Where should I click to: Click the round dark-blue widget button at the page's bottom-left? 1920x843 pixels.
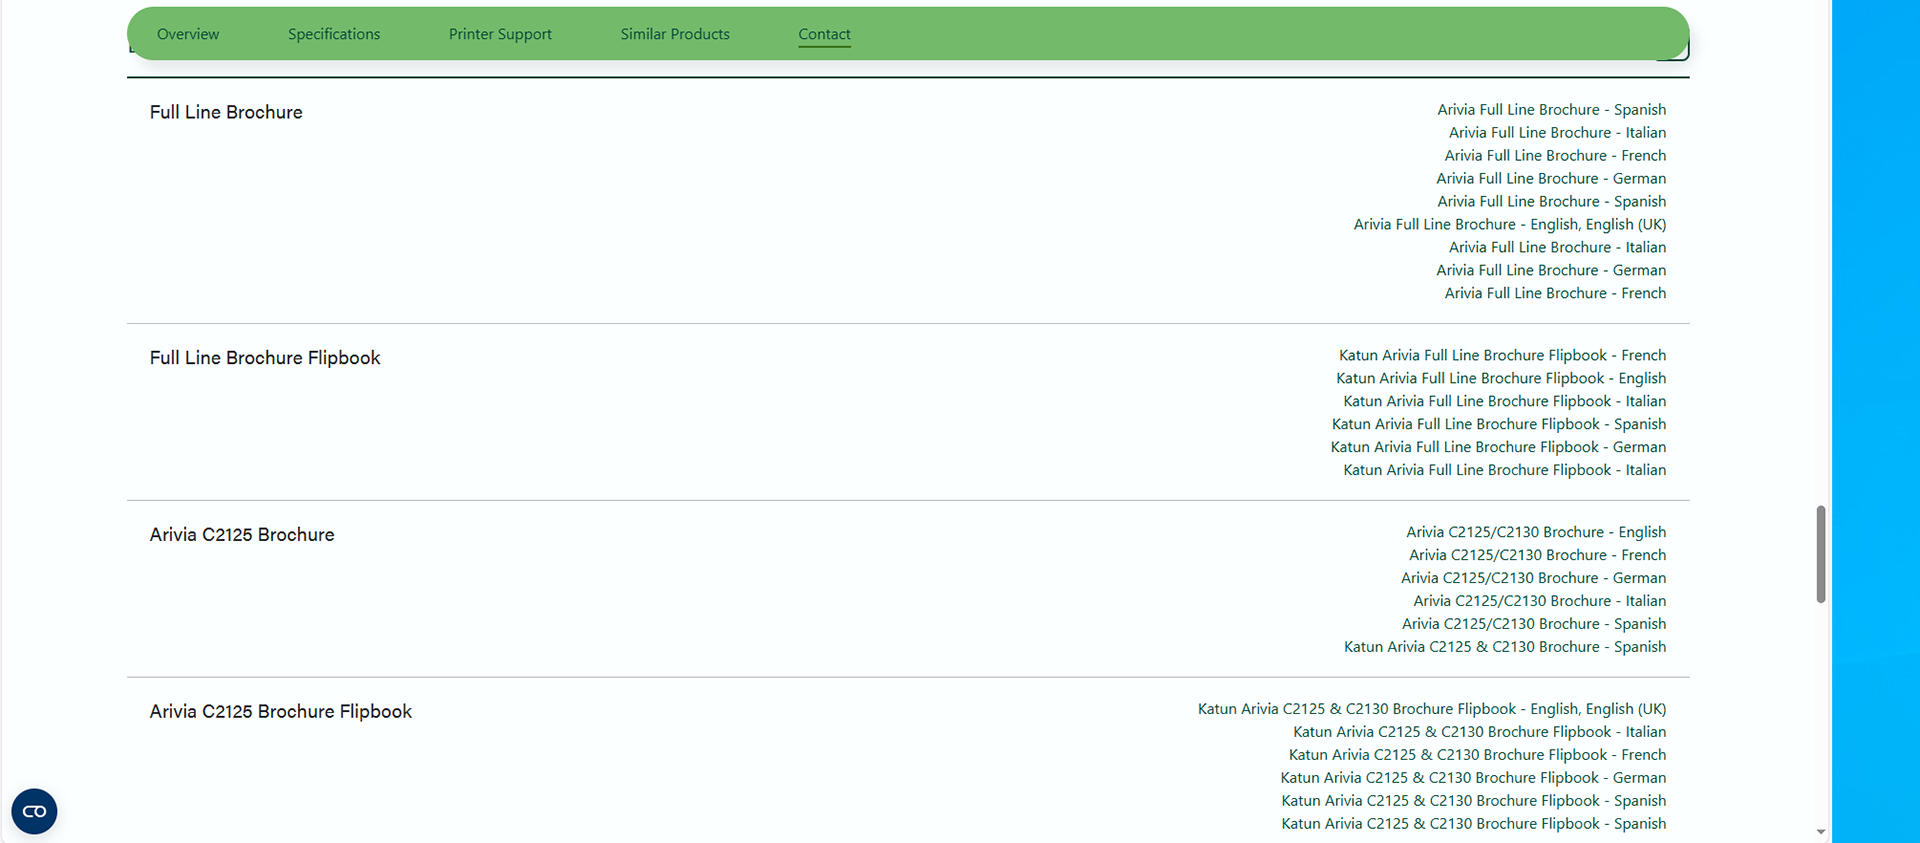pos(34,811)
